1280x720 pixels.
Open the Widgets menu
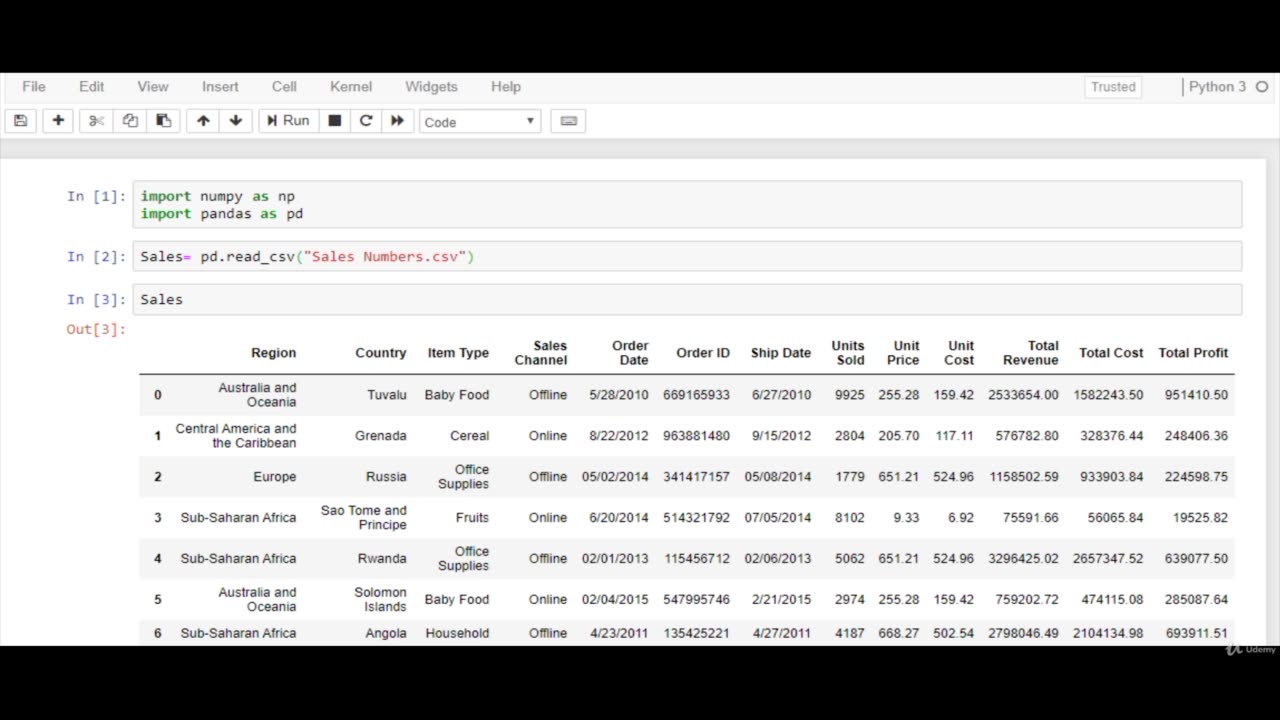[431, 87]
